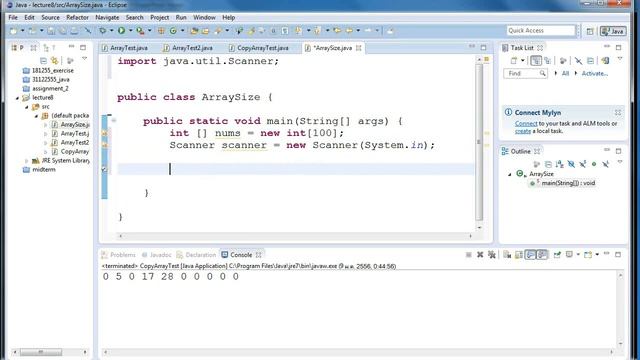The height and width of the screenshot is (360, 640).
Task: Open the Run button dropdown arrow
Action: click(130, 31)
